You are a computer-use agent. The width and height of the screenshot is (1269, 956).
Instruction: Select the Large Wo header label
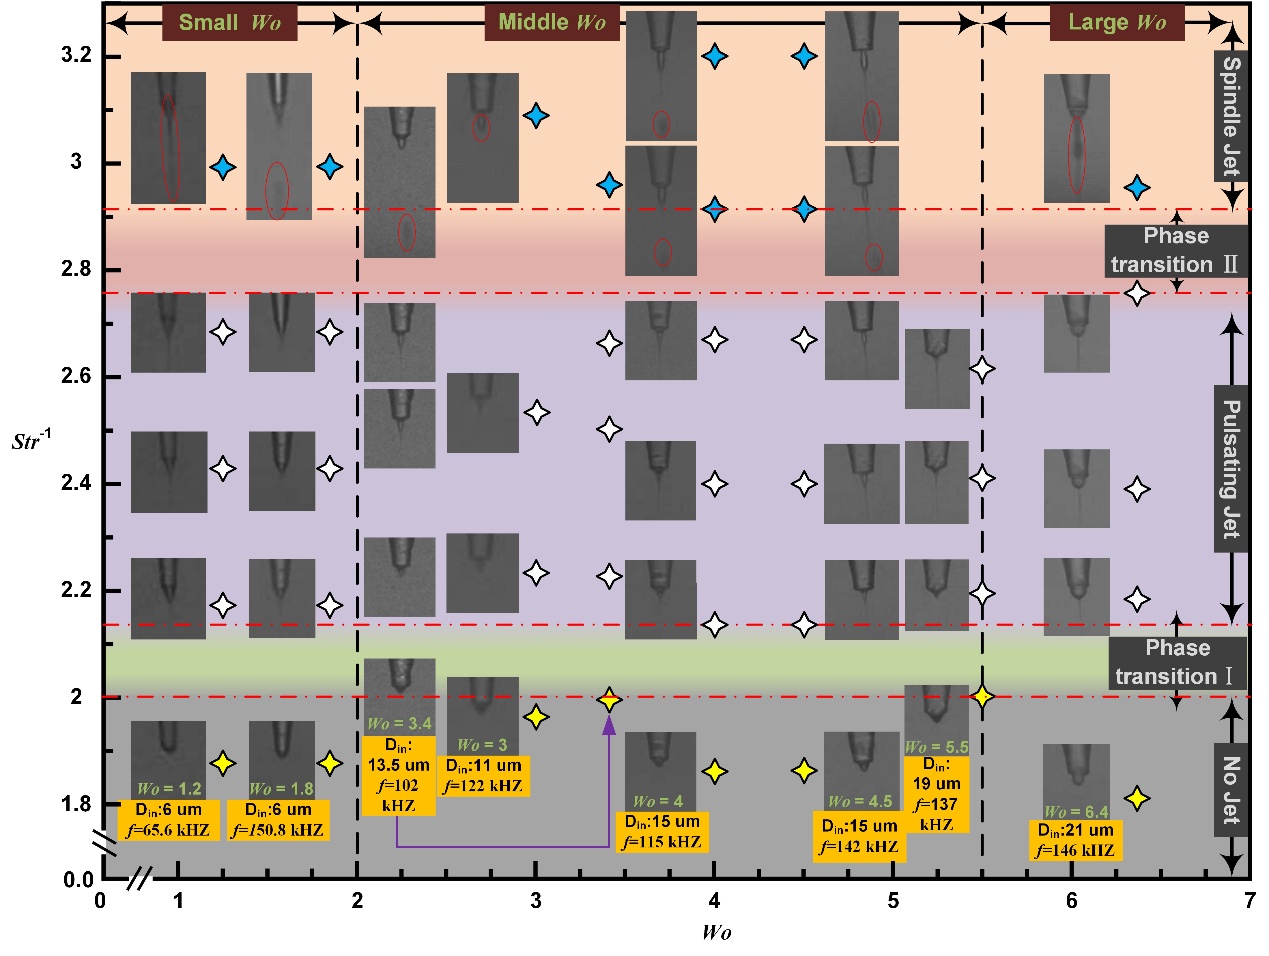point(1116,23)
